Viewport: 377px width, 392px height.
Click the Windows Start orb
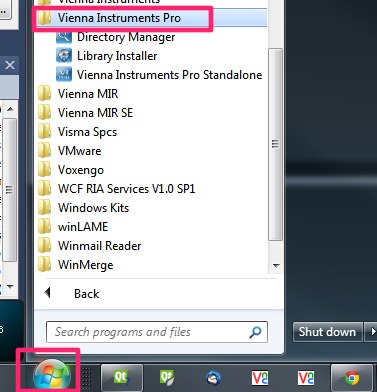[52, 376]
